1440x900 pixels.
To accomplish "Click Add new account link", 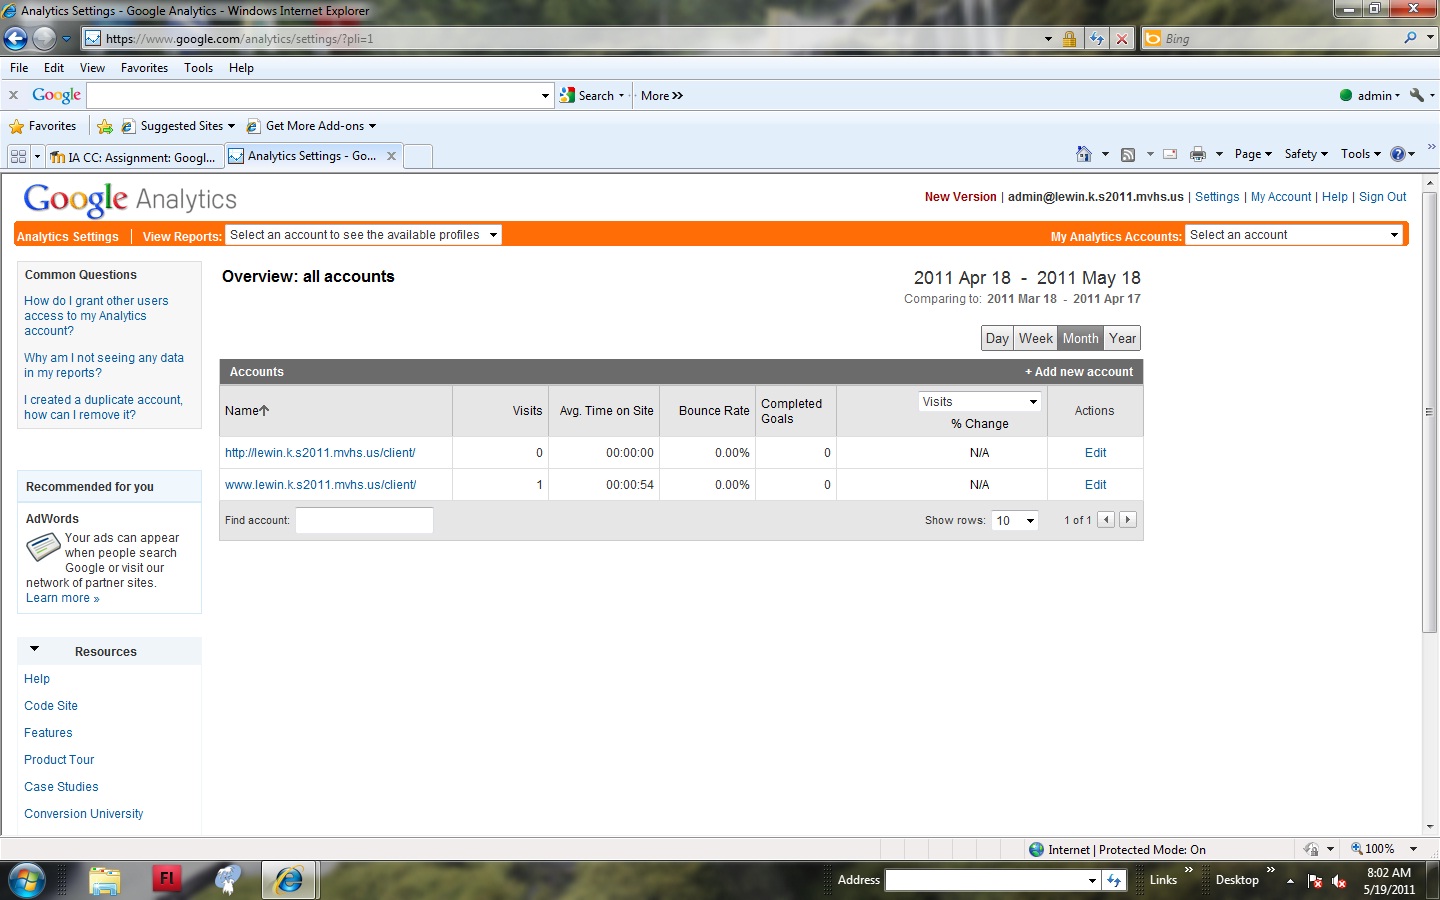I will [x=1079, y=372].
